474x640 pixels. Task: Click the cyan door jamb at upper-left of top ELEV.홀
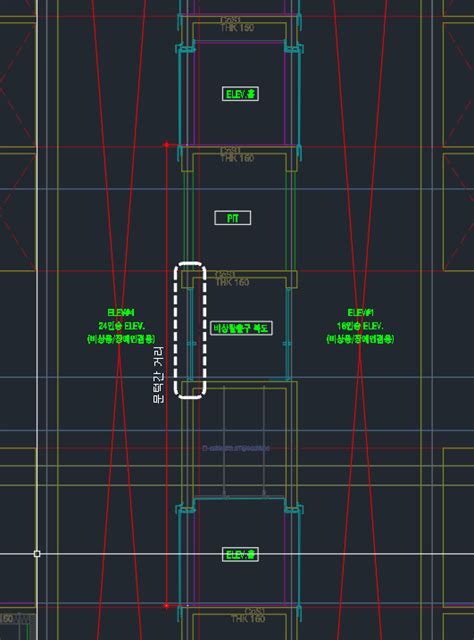pos(186,48)
